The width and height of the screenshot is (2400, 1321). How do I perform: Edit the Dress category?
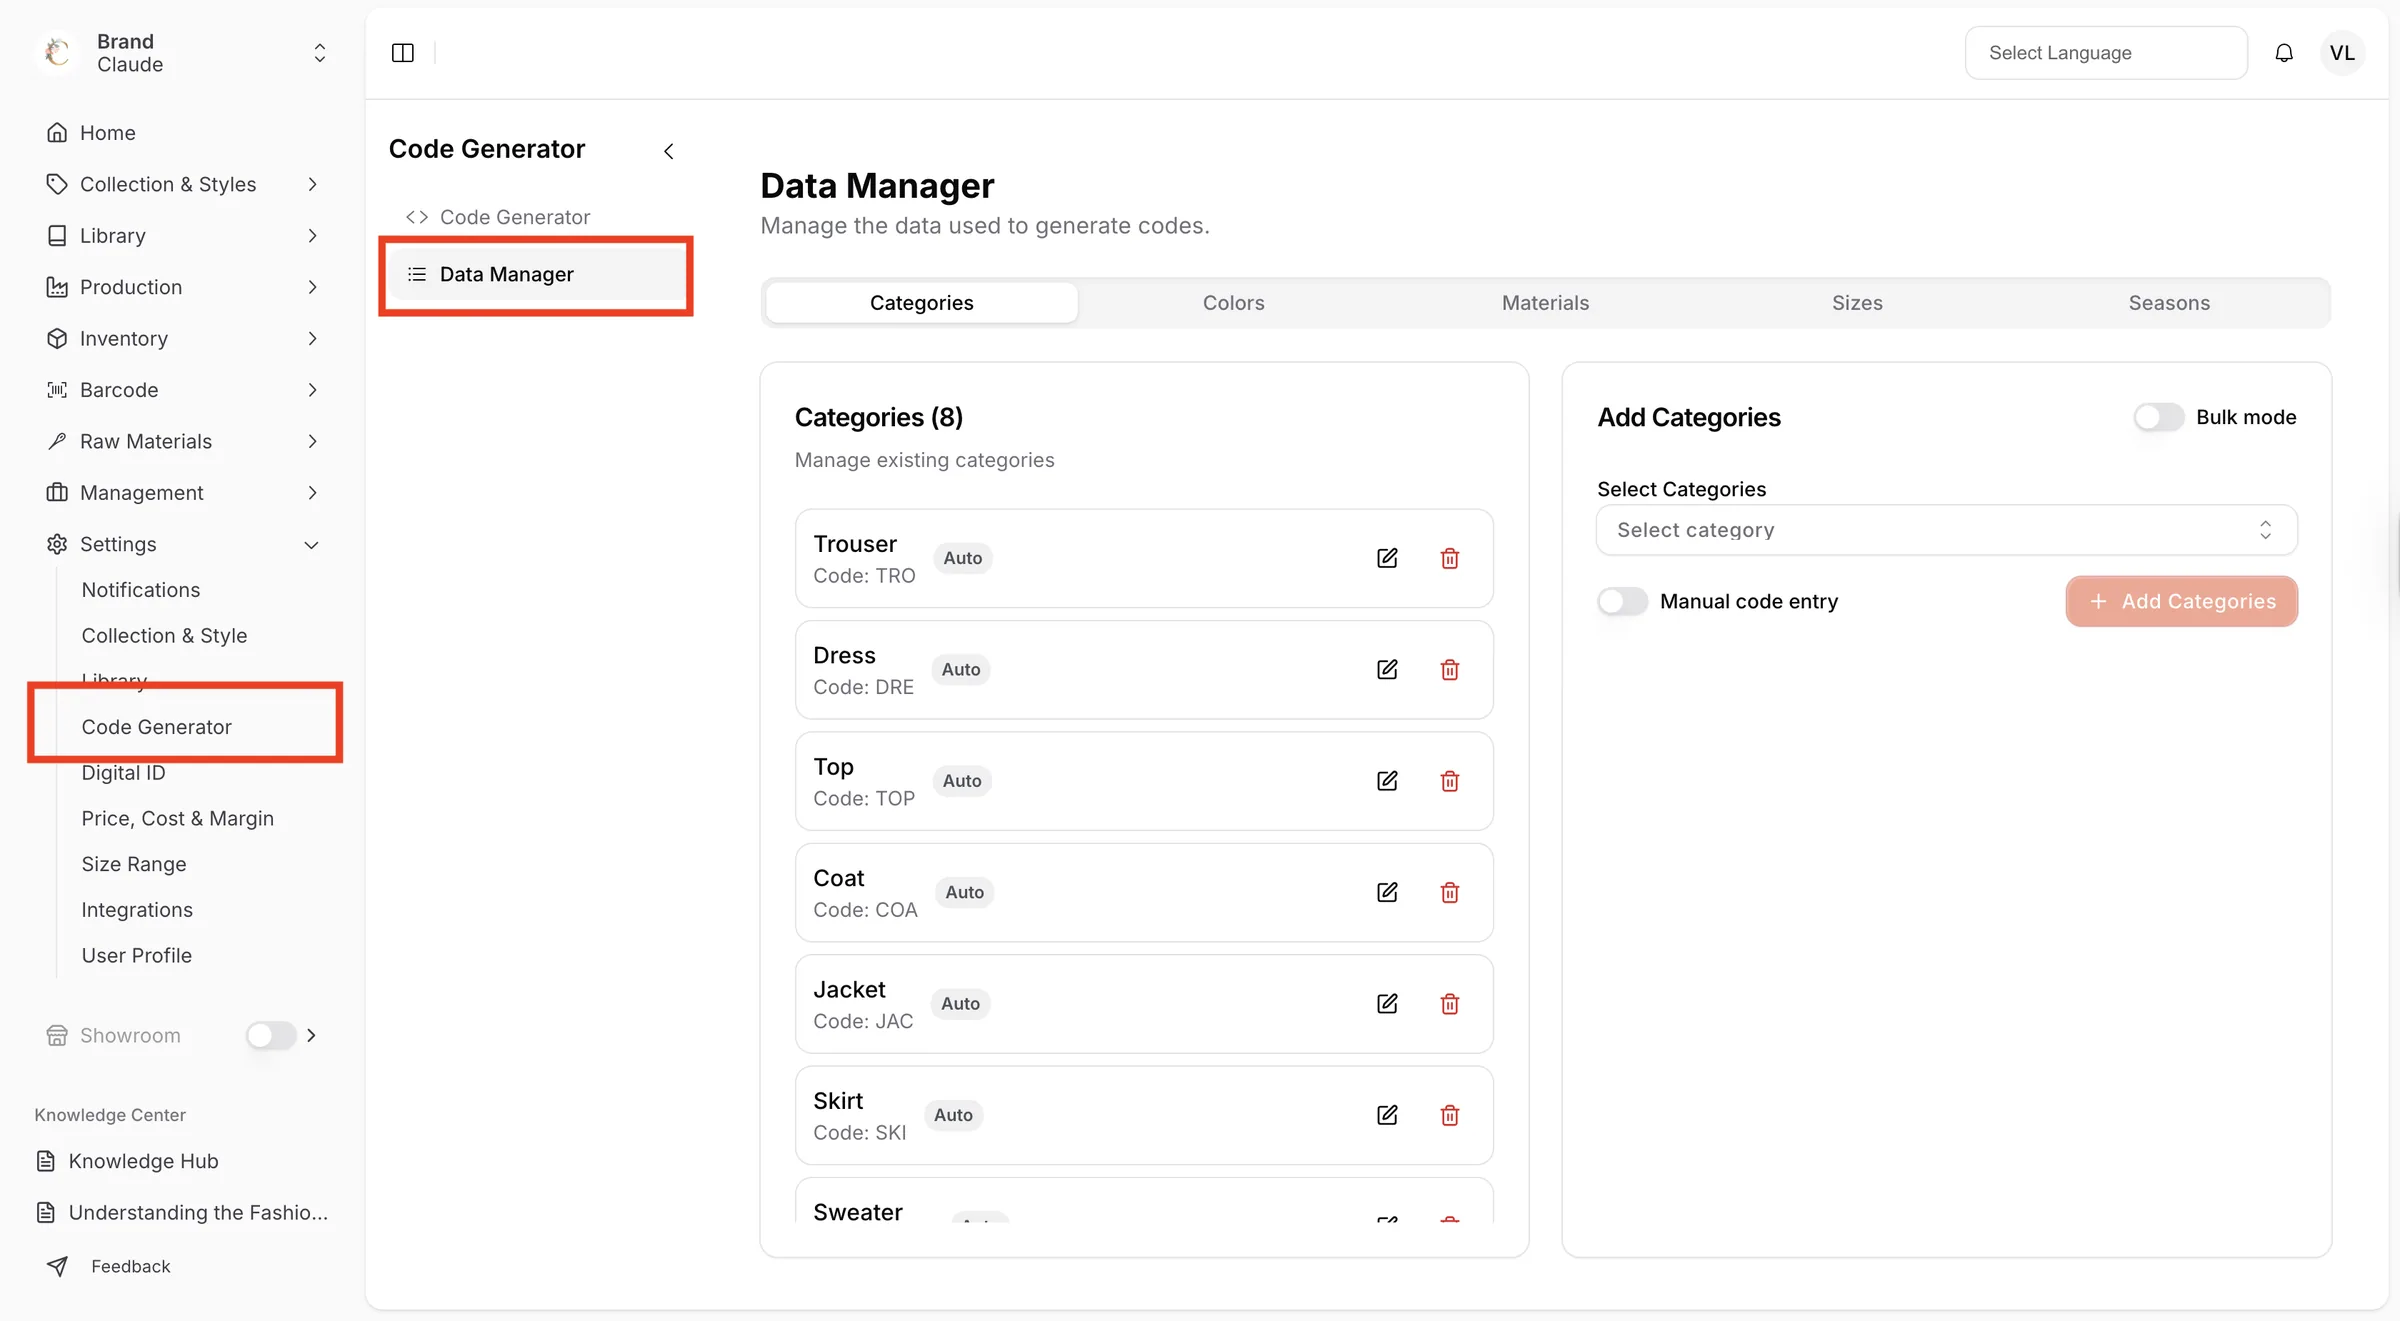1387,669
